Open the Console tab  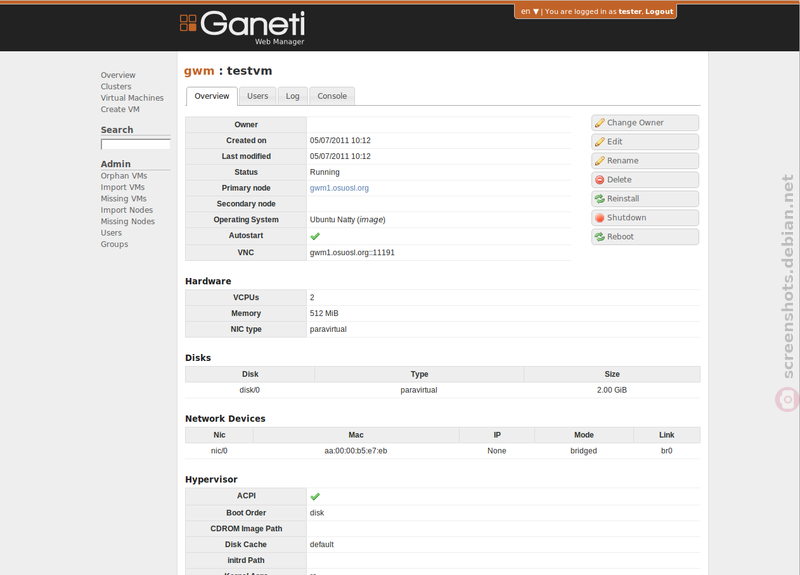332,96
